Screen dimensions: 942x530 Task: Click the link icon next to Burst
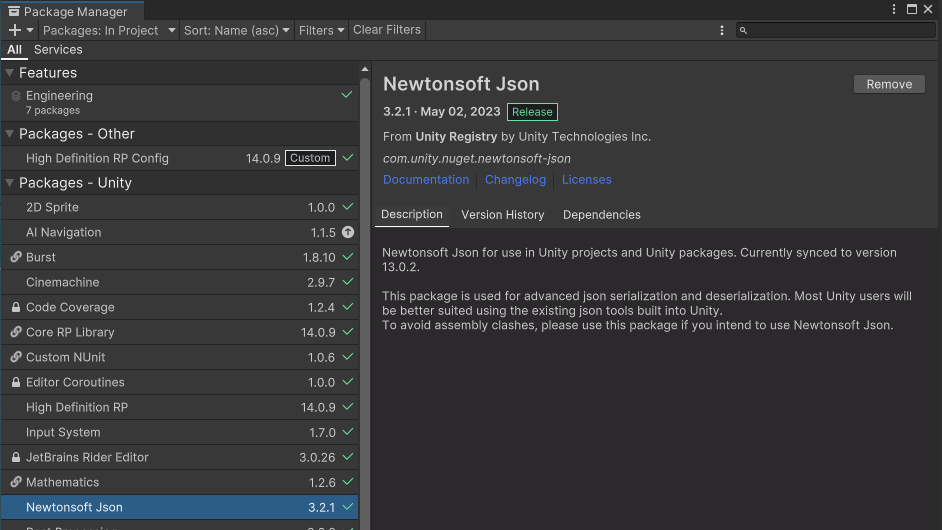(x=16, y=257)
